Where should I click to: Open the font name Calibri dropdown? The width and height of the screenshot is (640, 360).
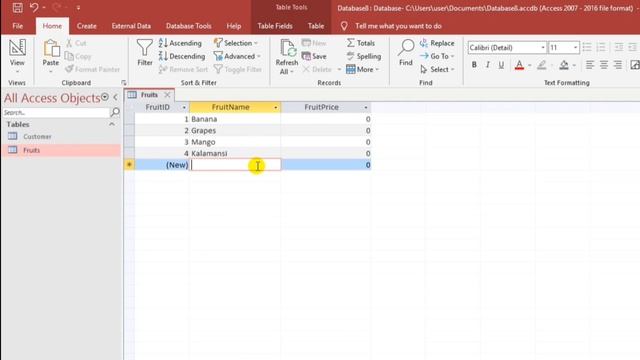pyautogui.click(x=543, y=48)
